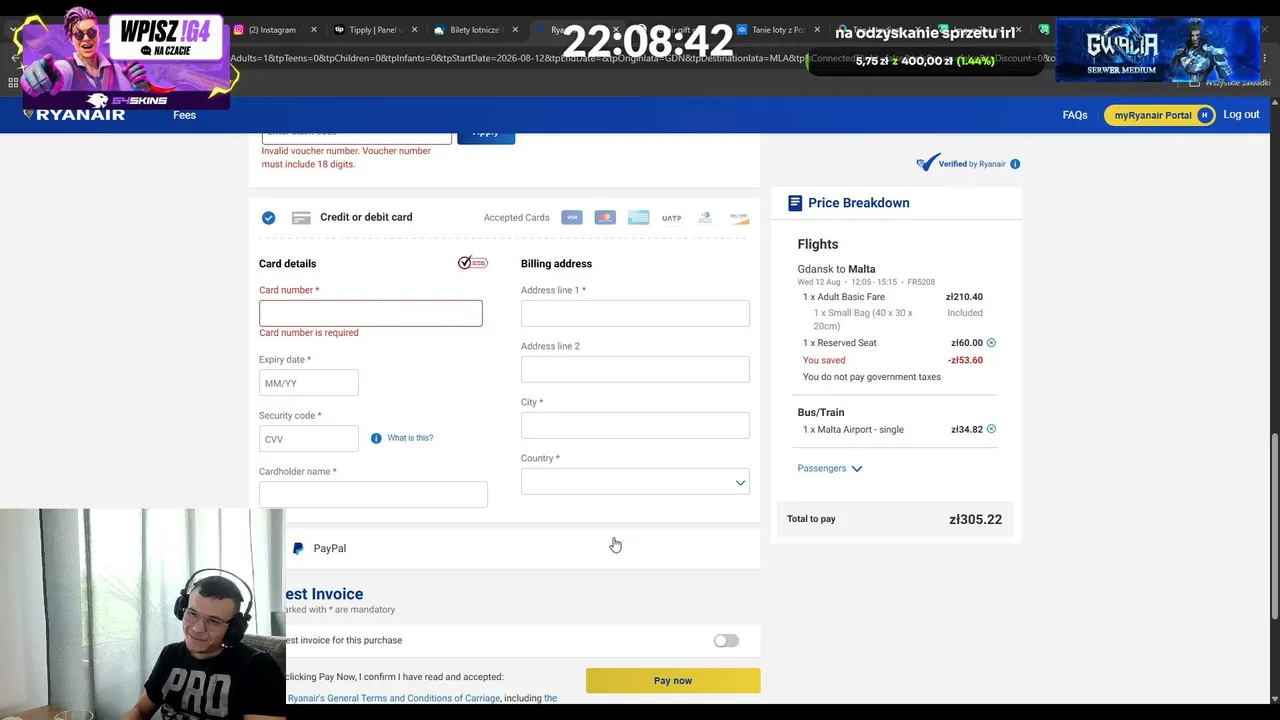
Task: Click the Expiry date MM/YY field
Action: (x=308, y=383)
